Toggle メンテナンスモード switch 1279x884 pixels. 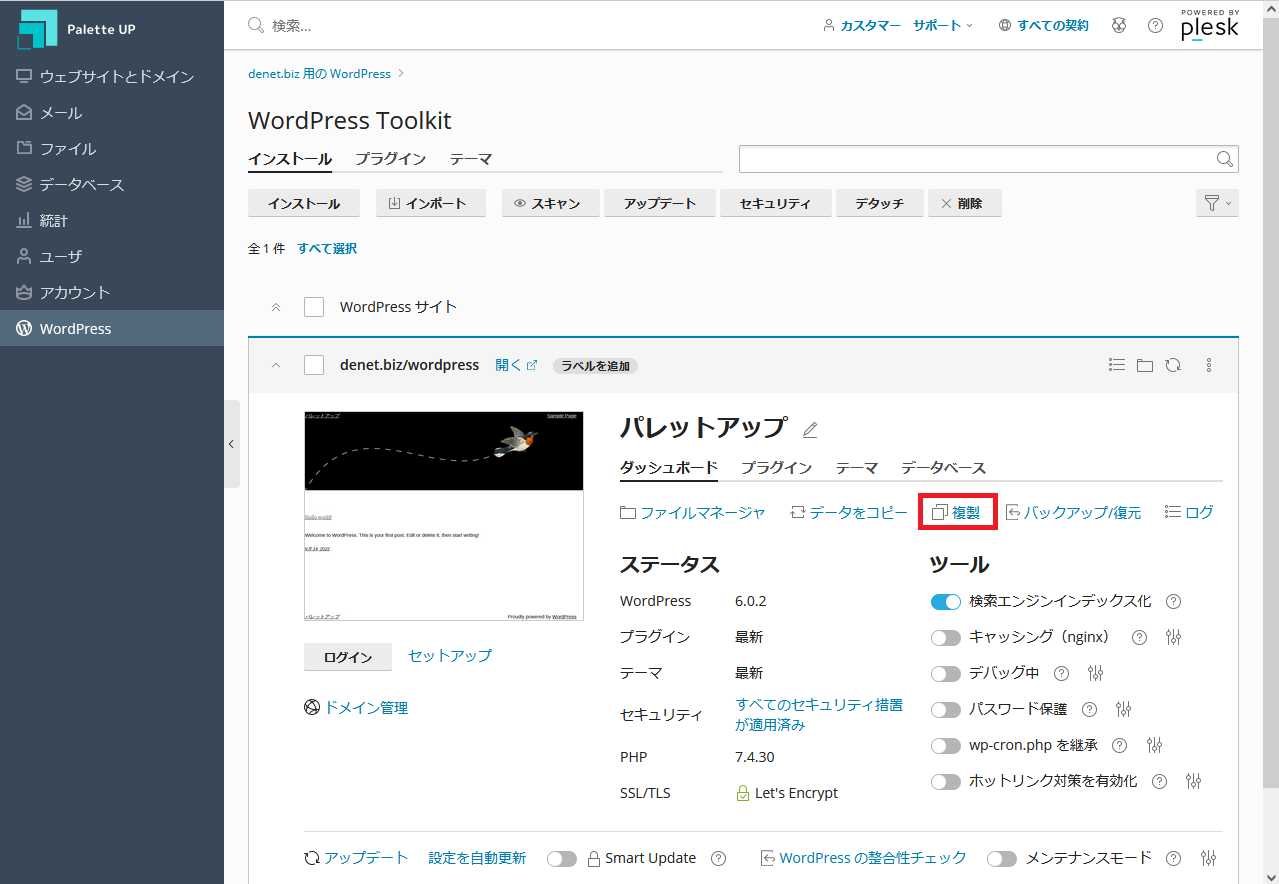1002,858
